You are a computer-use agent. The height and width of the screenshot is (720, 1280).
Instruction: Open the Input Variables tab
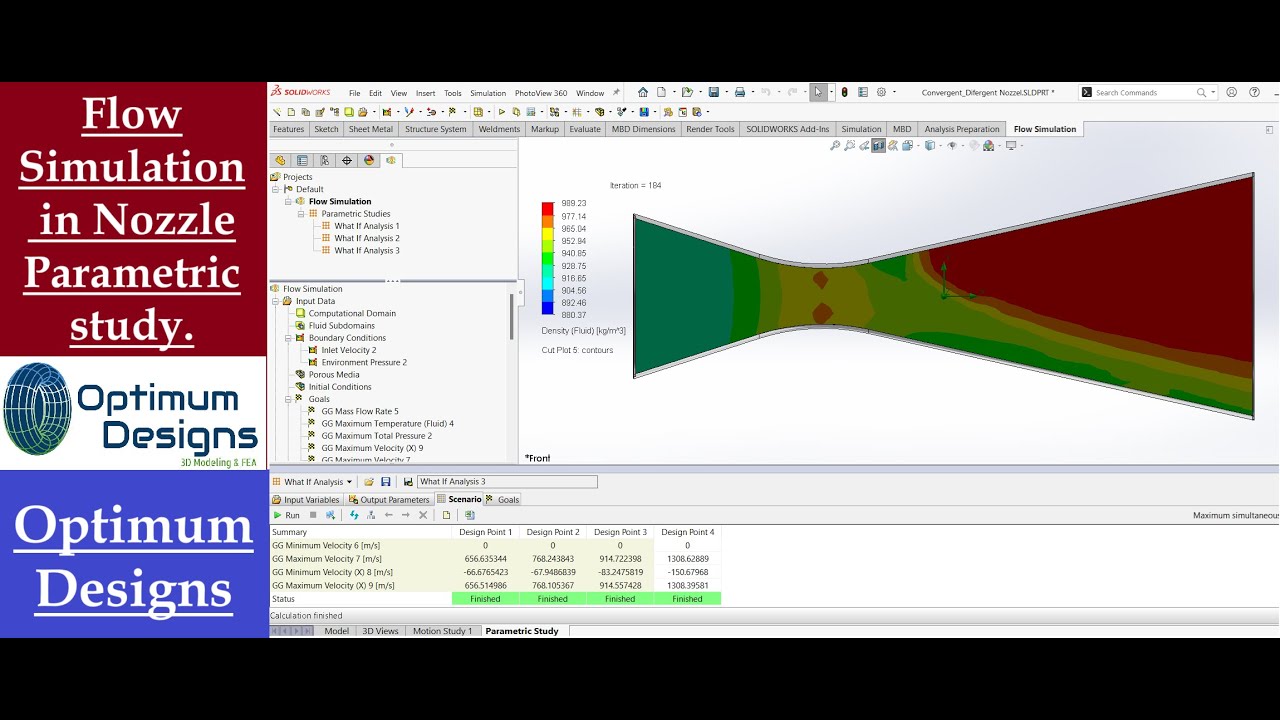(x=306, y=499)
